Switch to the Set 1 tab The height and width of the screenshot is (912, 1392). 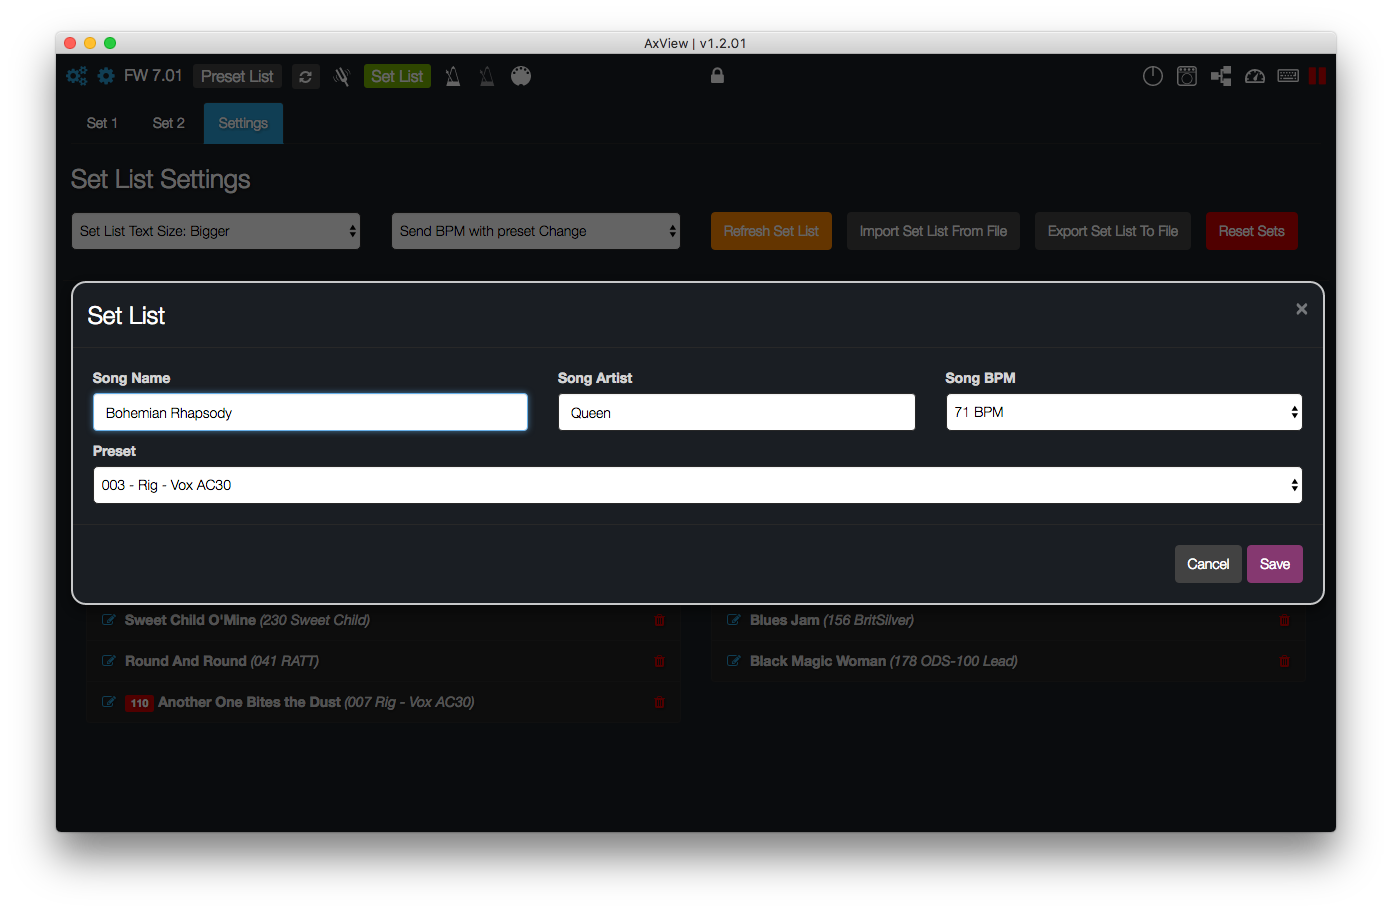(102, 123)
